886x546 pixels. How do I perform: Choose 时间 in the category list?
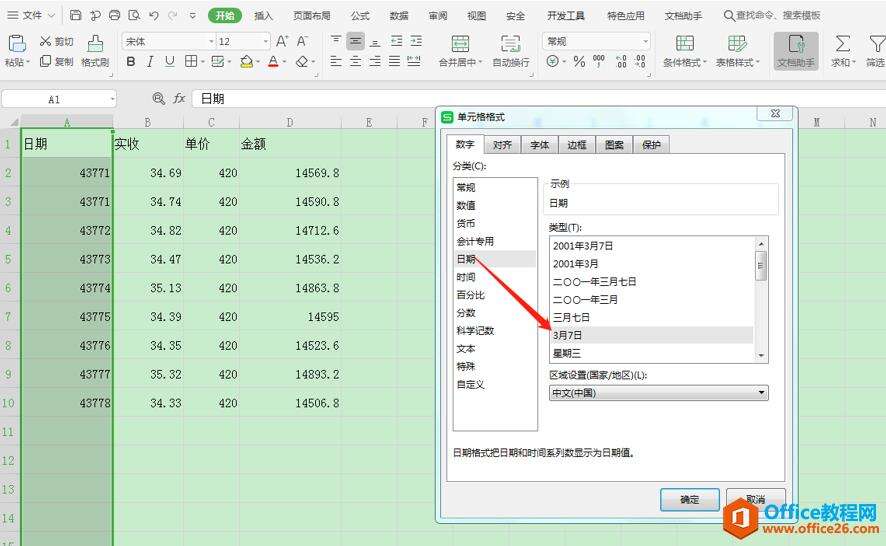[x=466, y=277]
